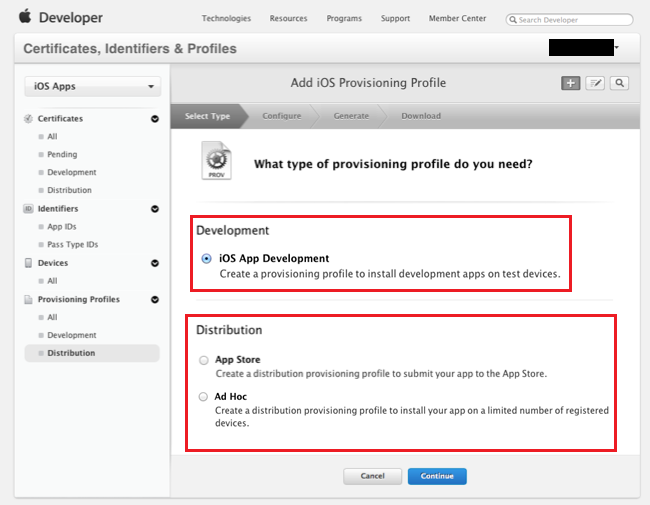Click the Provisioning Profiles sidebar heading
650x505 pixels.
point(79,299)
